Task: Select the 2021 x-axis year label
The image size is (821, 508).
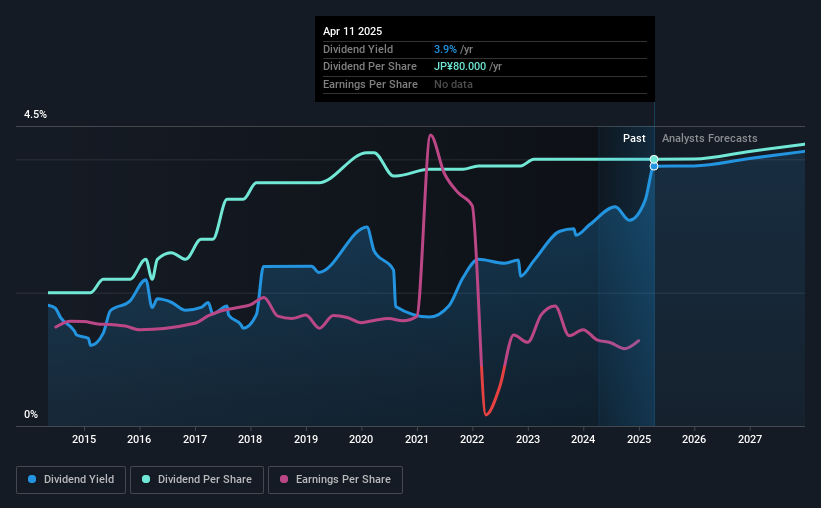Action: coord(417,439)
